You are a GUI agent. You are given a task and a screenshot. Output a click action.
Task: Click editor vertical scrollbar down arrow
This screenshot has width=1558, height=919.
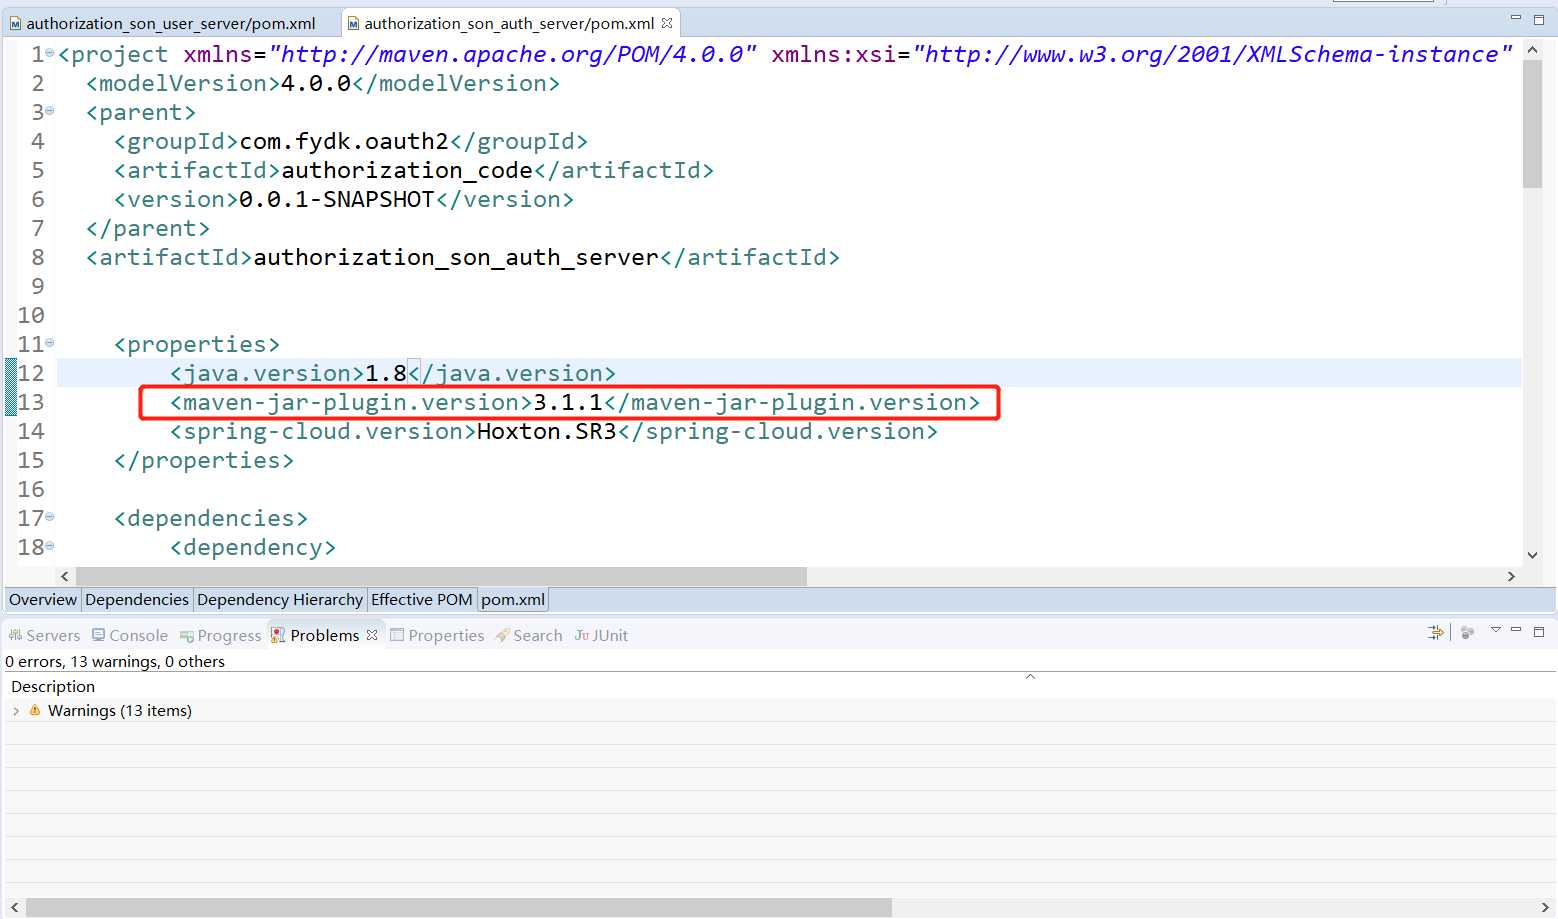tap(1532, 555)
